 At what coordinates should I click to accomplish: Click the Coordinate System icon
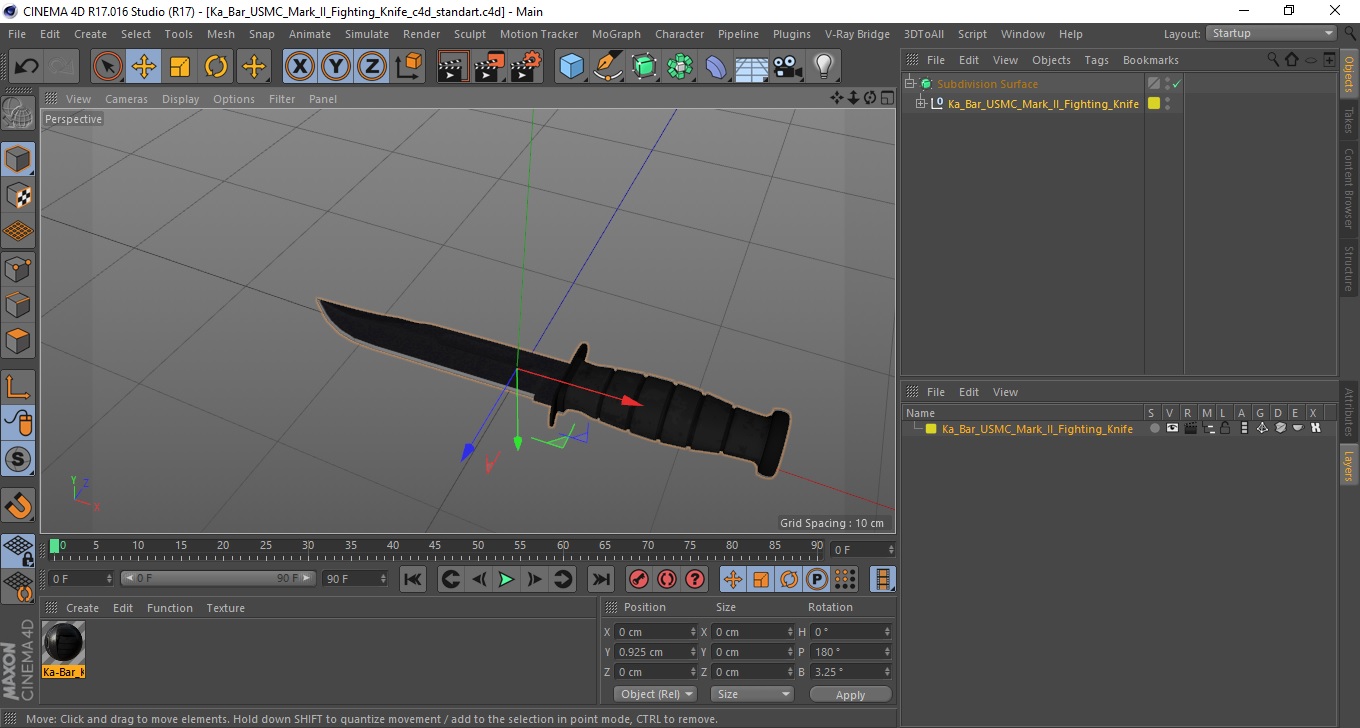408,67
